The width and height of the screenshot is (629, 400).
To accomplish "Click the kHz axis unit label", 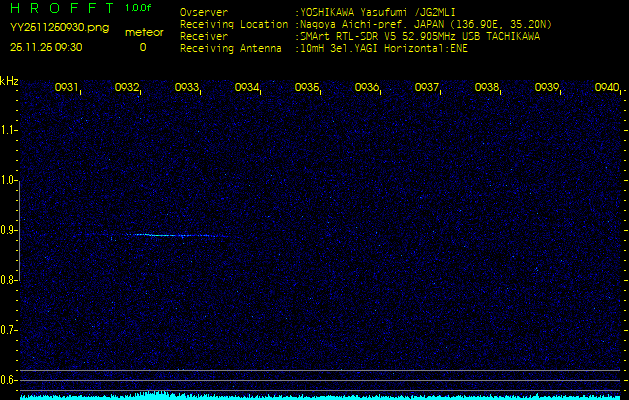I will (9, 81).
